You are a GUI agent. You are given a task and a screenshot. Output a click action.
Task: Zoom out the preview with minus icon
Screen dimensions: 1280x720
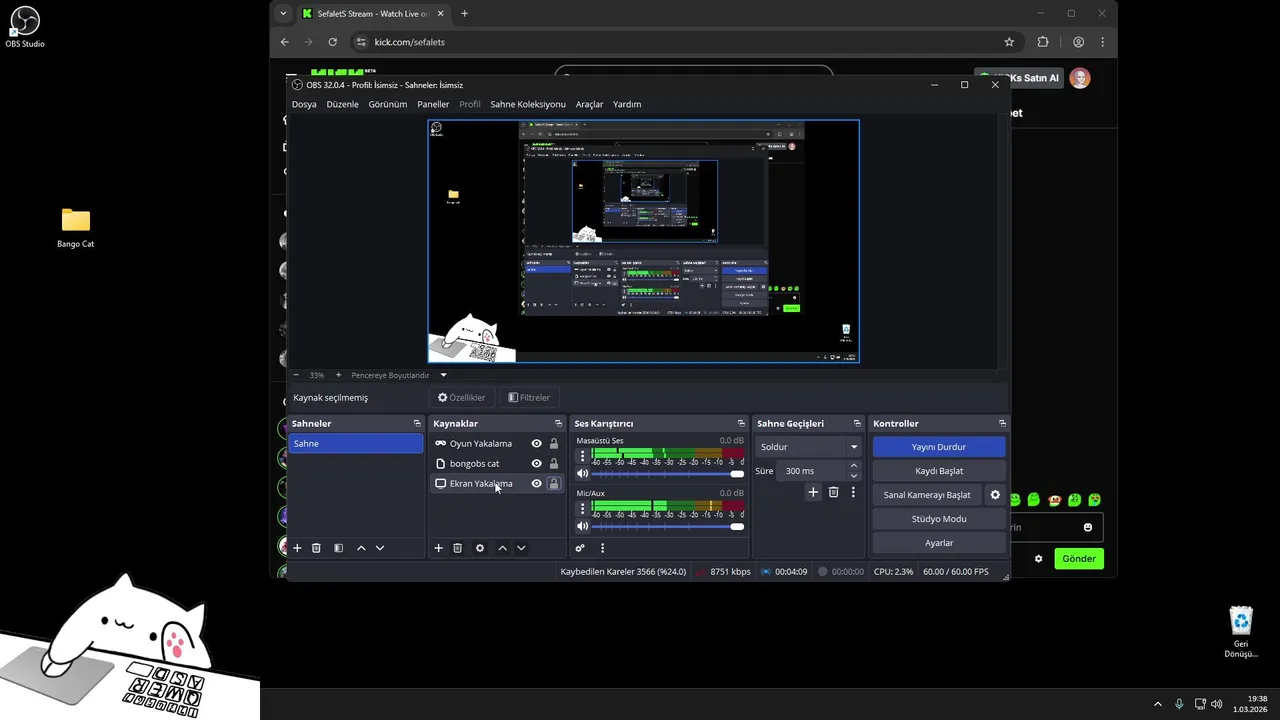[296, 375]
